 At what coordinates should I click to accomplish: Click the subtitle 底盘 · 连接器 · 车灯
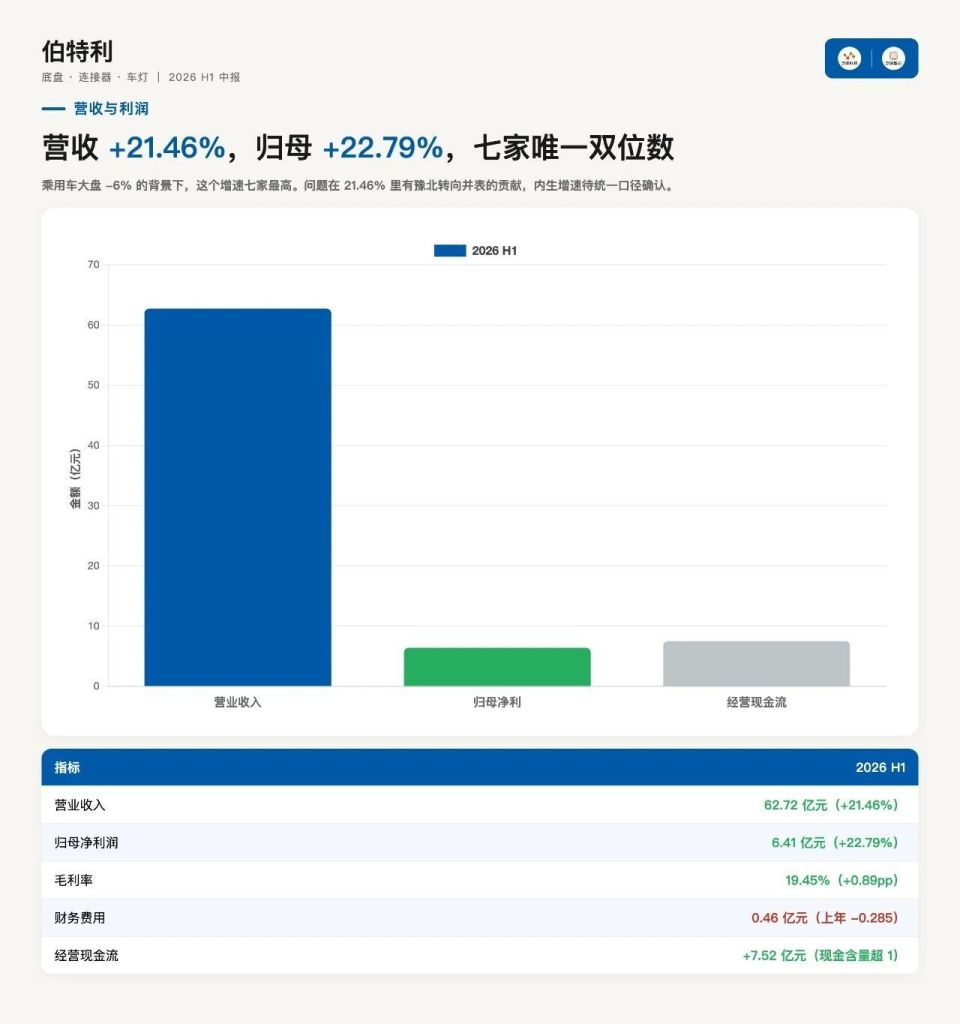[95, 77]
